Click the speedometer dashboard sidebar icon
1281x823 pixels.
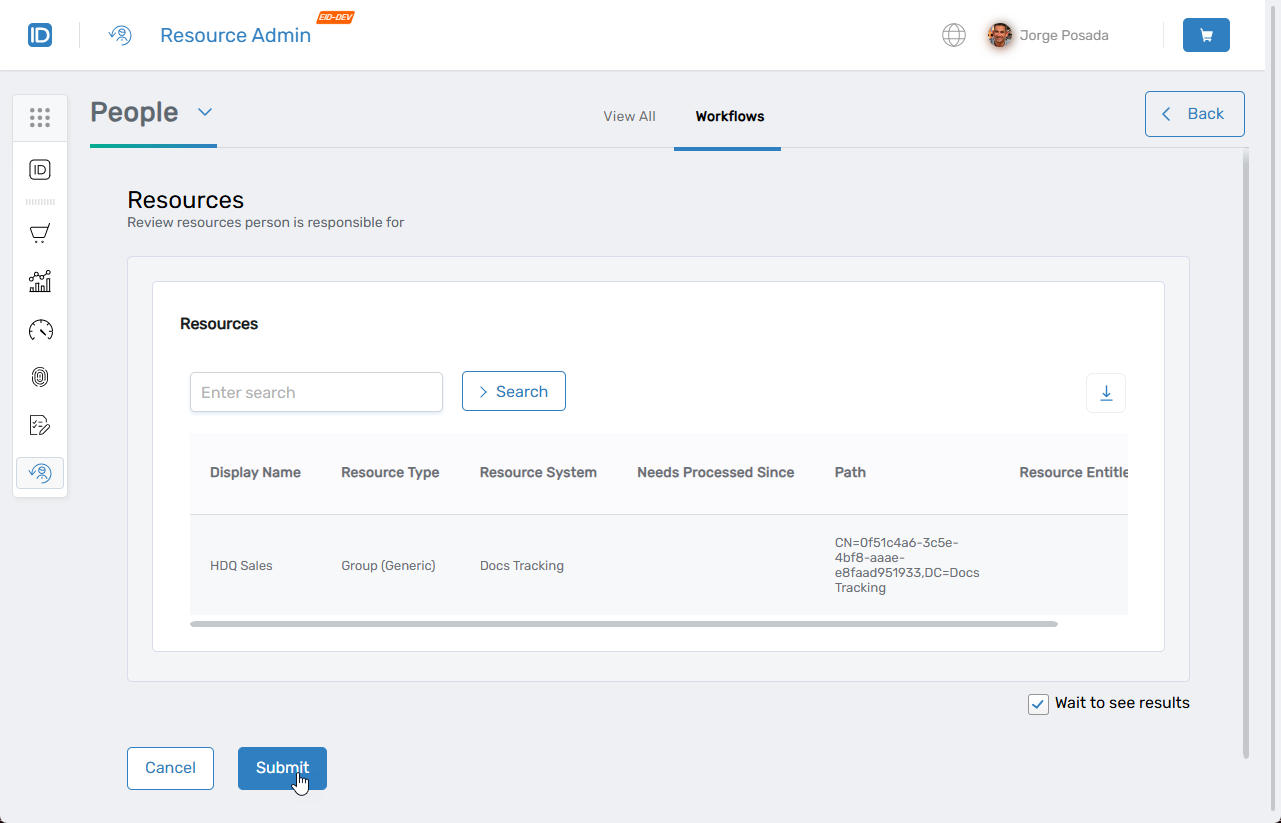click(x=40, y=330)
